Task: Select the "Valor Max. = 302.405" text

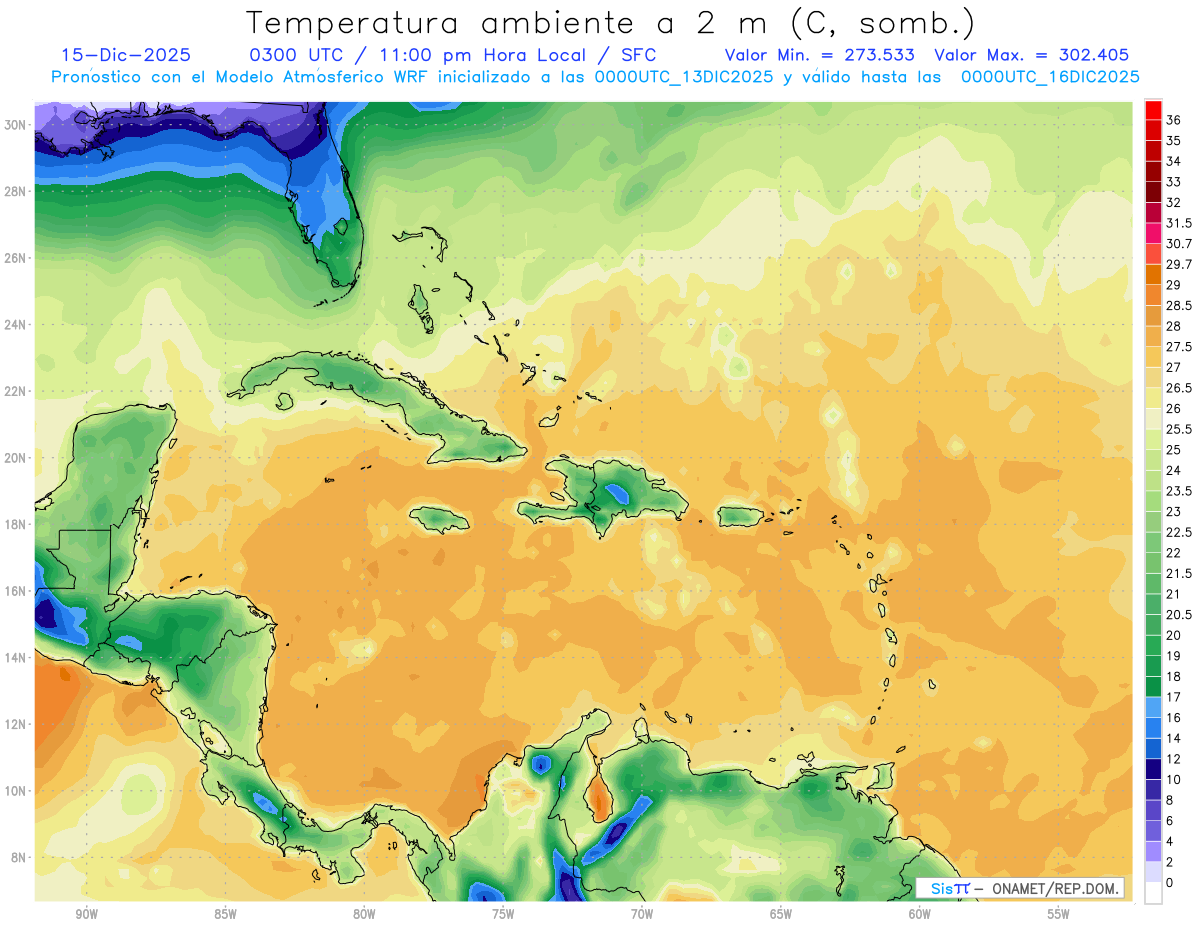Action: click(1031, 56)
